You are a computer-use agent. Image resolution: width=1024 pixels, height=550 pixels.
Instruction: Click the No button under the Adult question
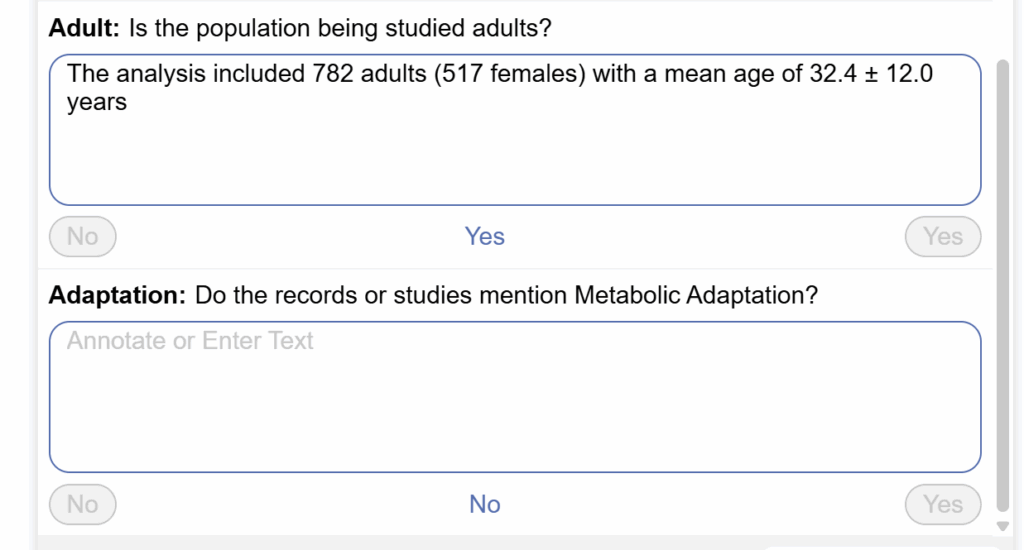pyautogui.click(x=82, y=237)
